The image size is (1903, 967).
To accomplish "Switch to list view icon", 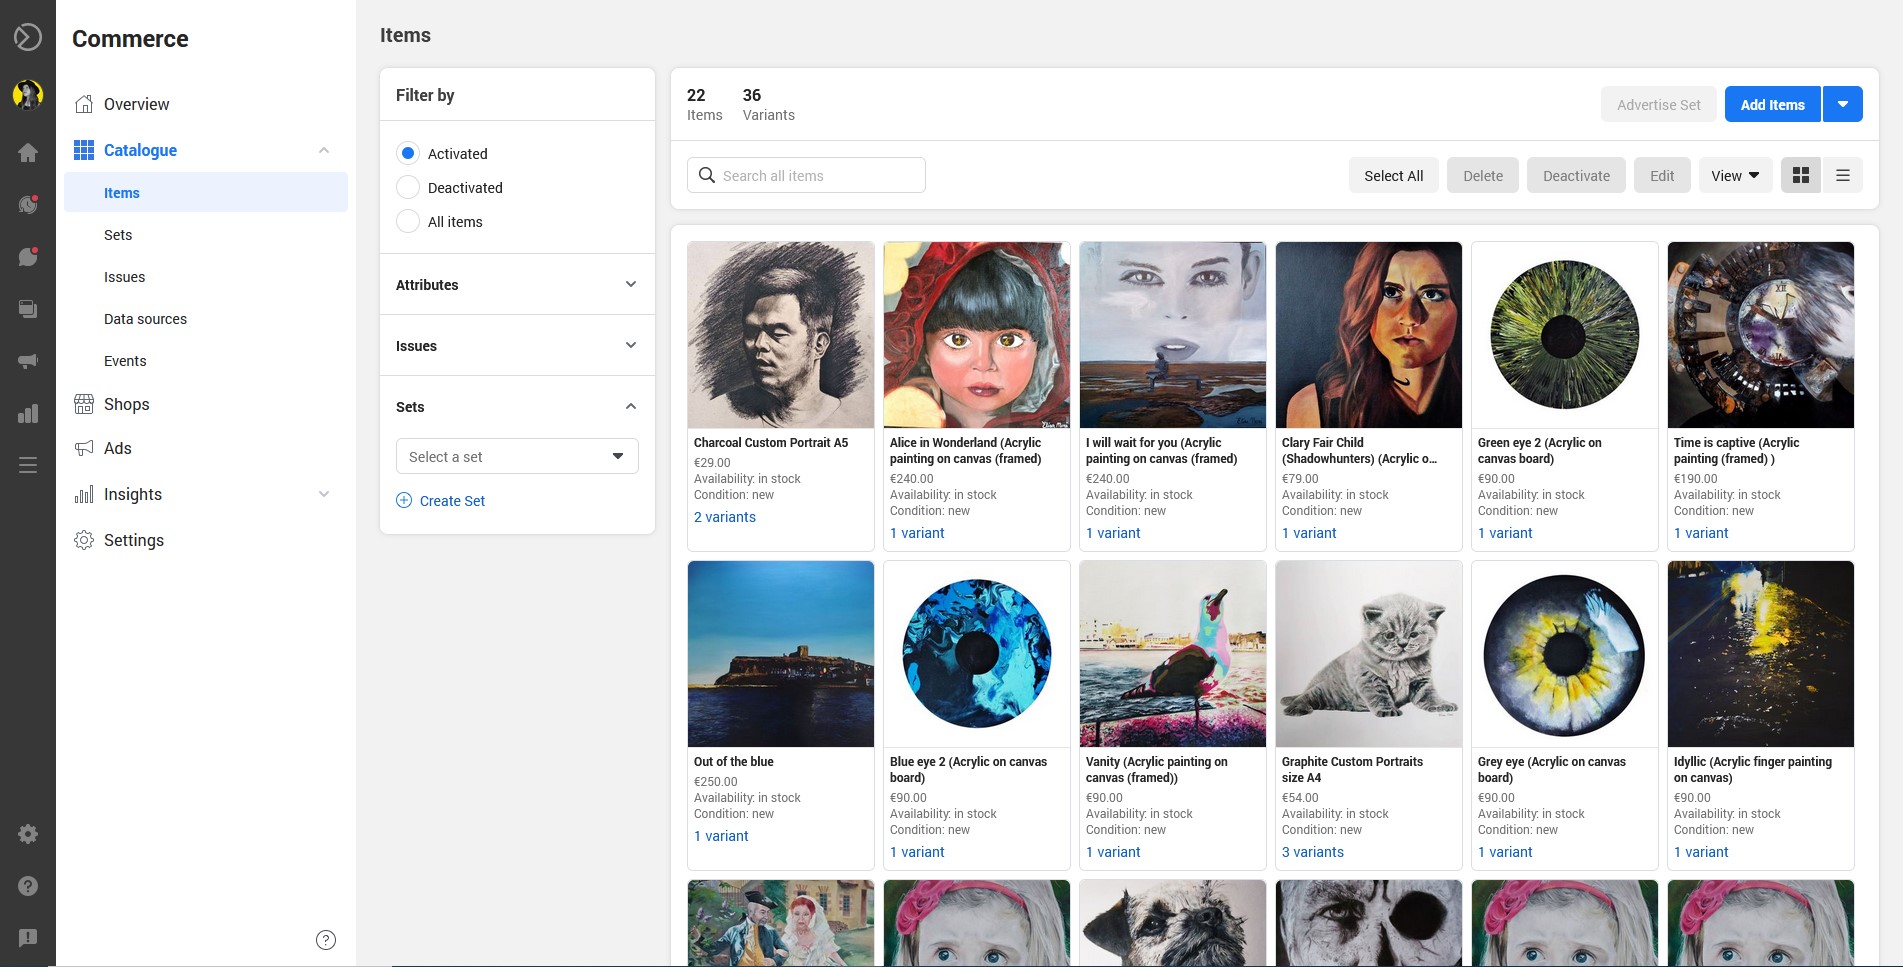I will [1842, 175].
